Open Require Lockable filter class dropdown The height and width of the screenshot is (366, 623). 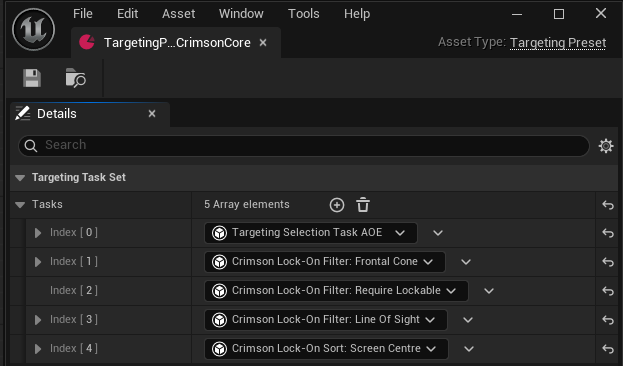coord(336,291)
